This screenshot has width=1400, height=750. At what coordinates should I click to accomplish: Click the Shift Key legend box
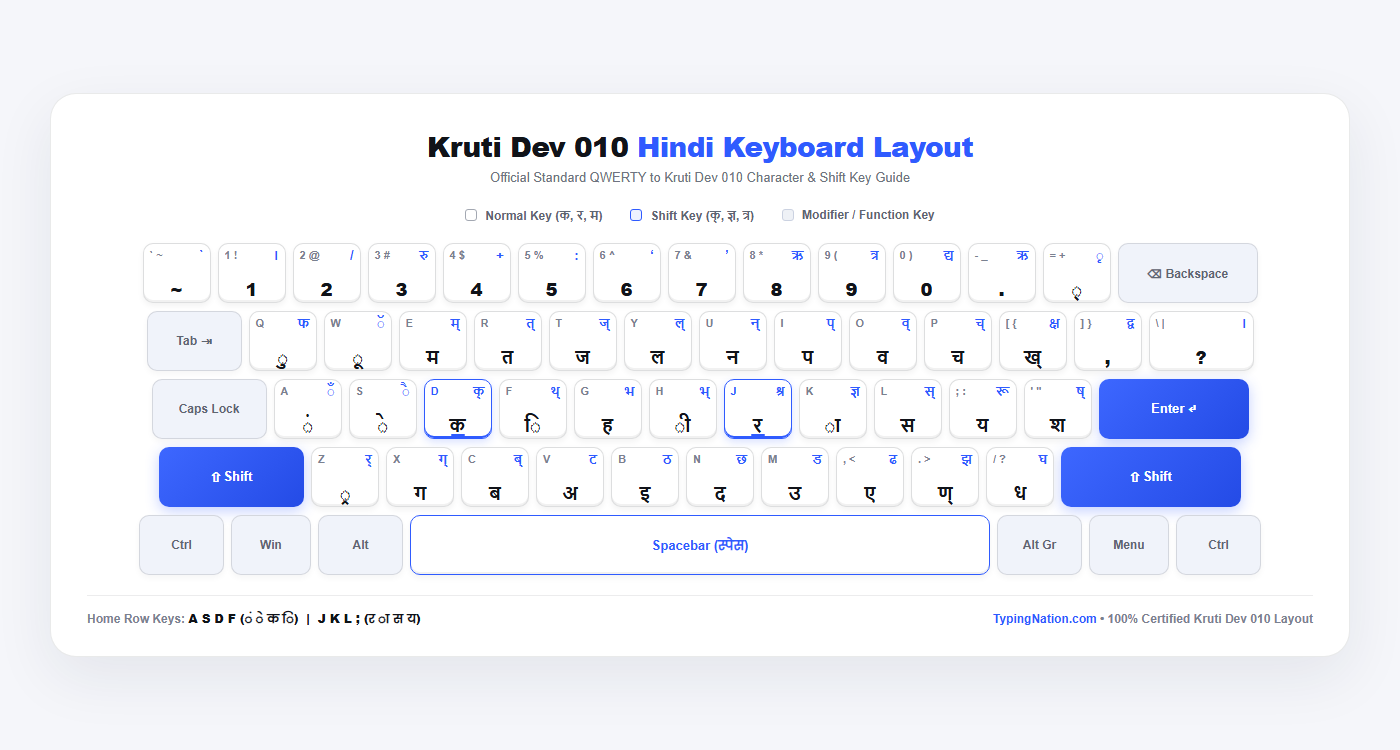pos(636,215)
